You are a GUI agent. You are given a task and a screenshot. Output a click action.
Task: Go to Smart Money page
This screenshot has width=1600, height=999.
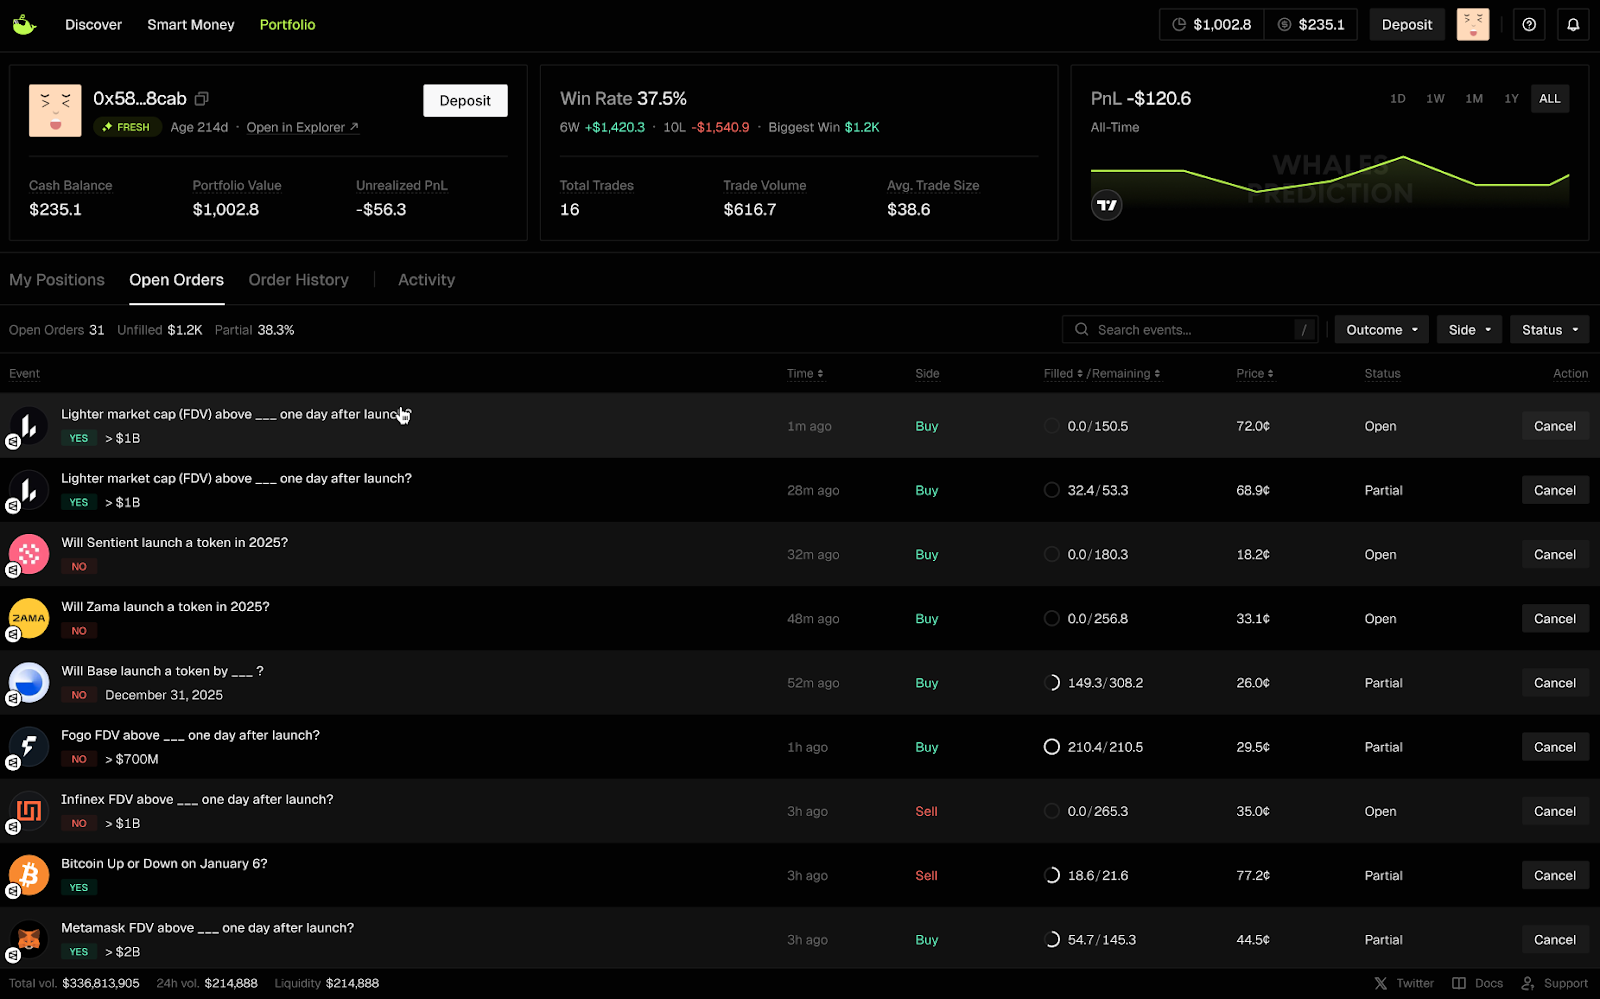[x=191, y=25]
